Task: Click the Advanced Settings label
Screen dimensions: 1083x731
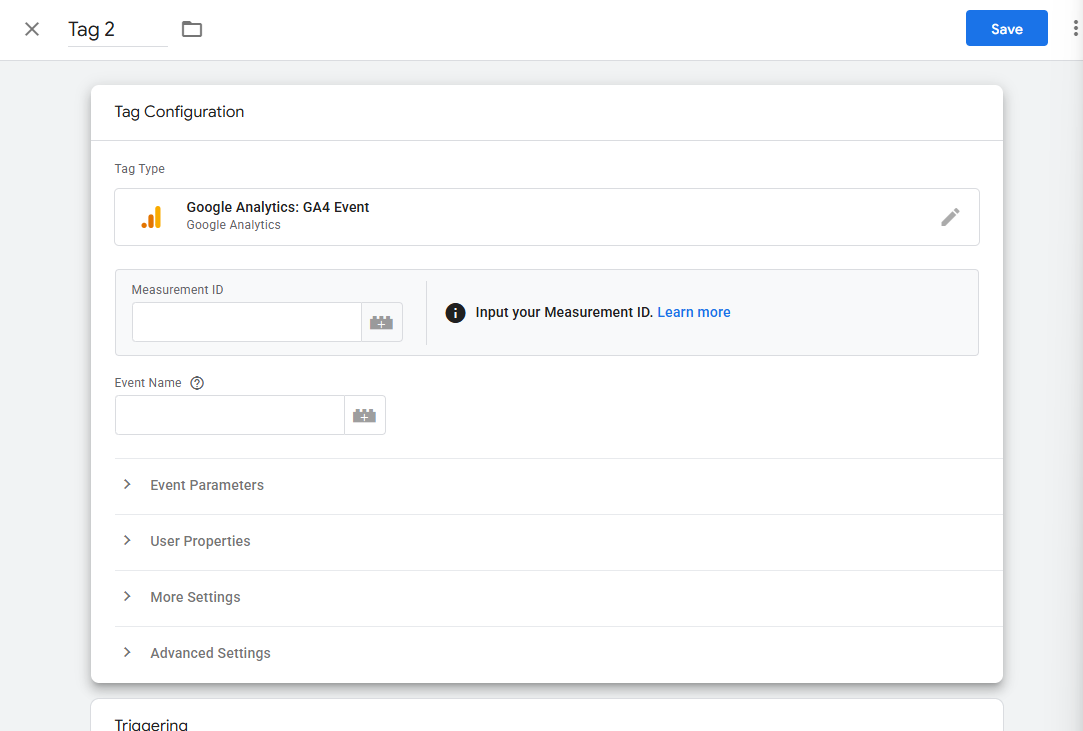Action: [211, 653]
